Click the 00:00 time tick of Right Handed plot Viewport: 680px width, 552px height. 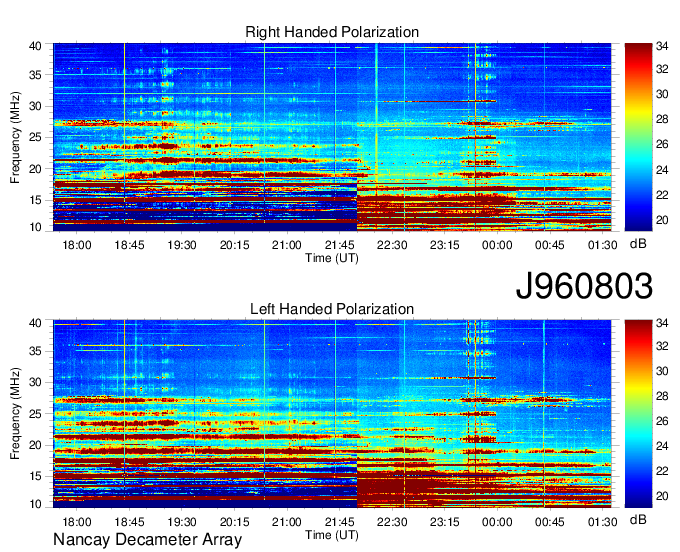point(497,245)
